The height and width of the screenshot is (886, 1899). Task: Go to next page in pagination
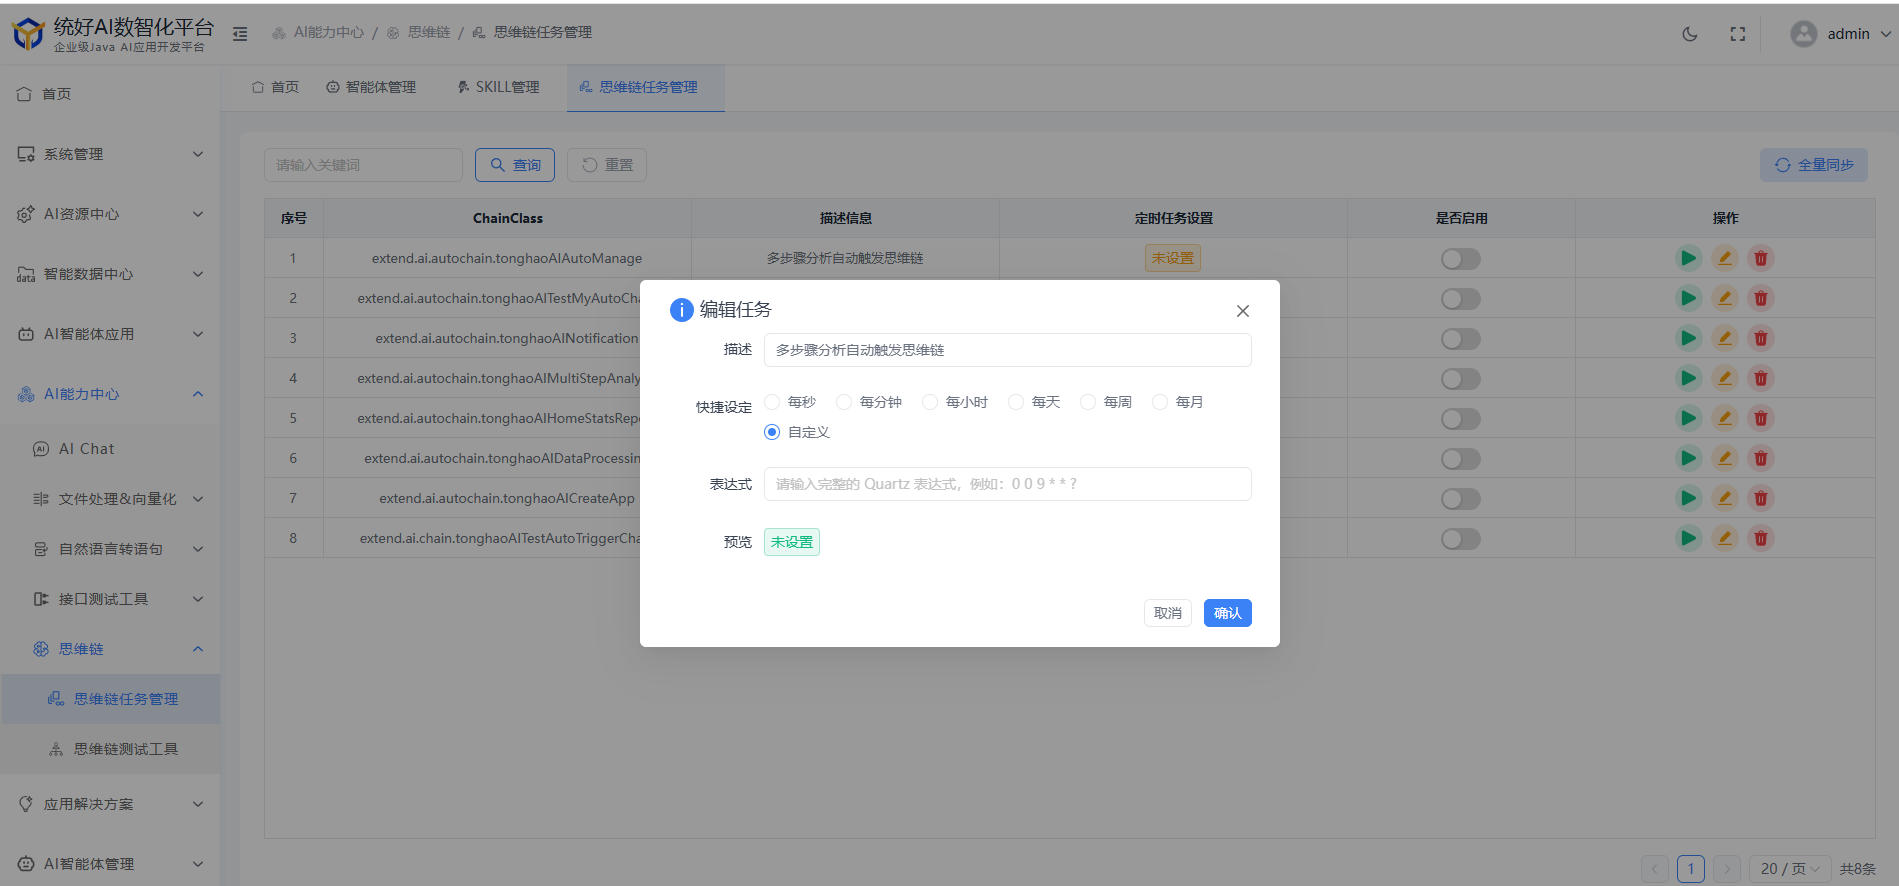pos(1727,869)
